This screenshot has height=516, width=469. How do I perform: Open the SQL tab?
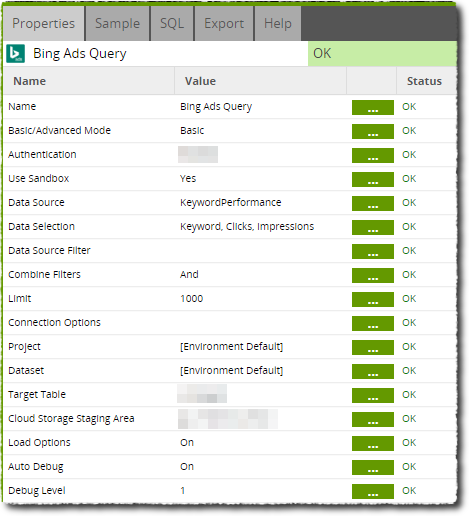tap(172, 23)
